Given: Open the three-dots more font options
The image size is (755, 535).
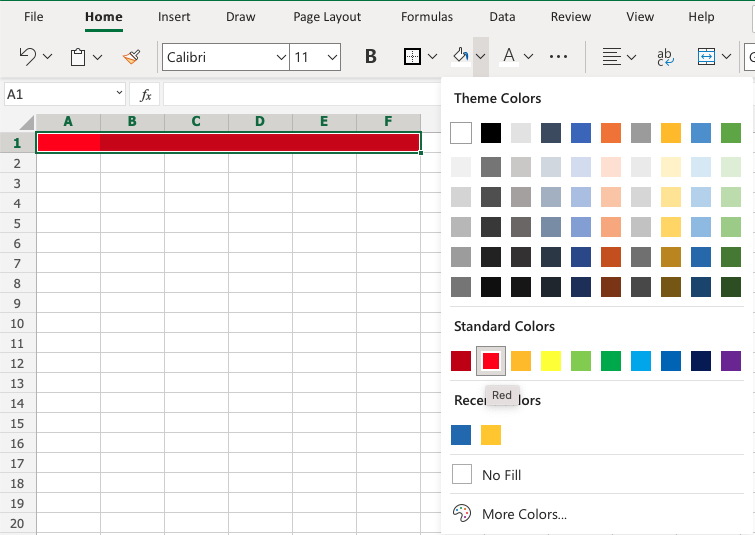Looking at the screenshot, I should tap(559, 57).
